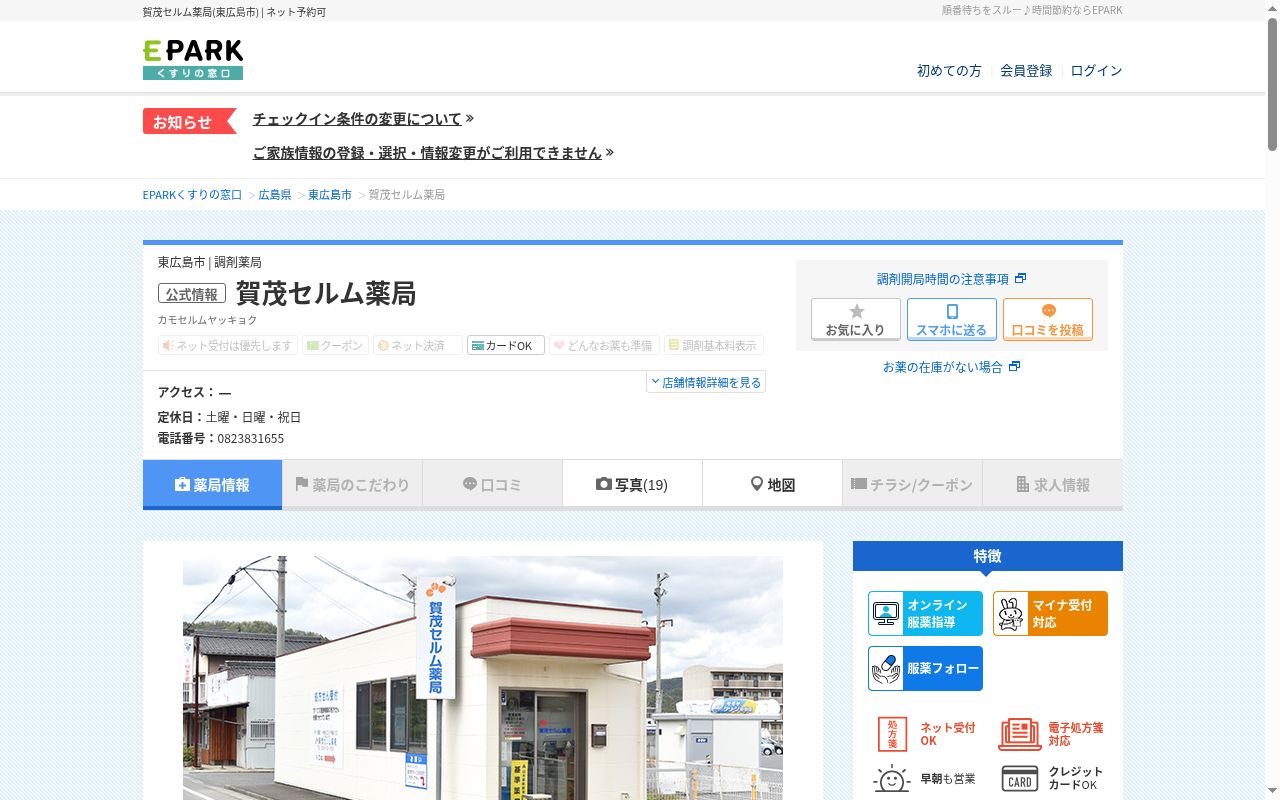Select the オンライン服薬指導 feature badge
Image resolution: width=1280 pixels, height=800 pixels.
coord(925,613)
